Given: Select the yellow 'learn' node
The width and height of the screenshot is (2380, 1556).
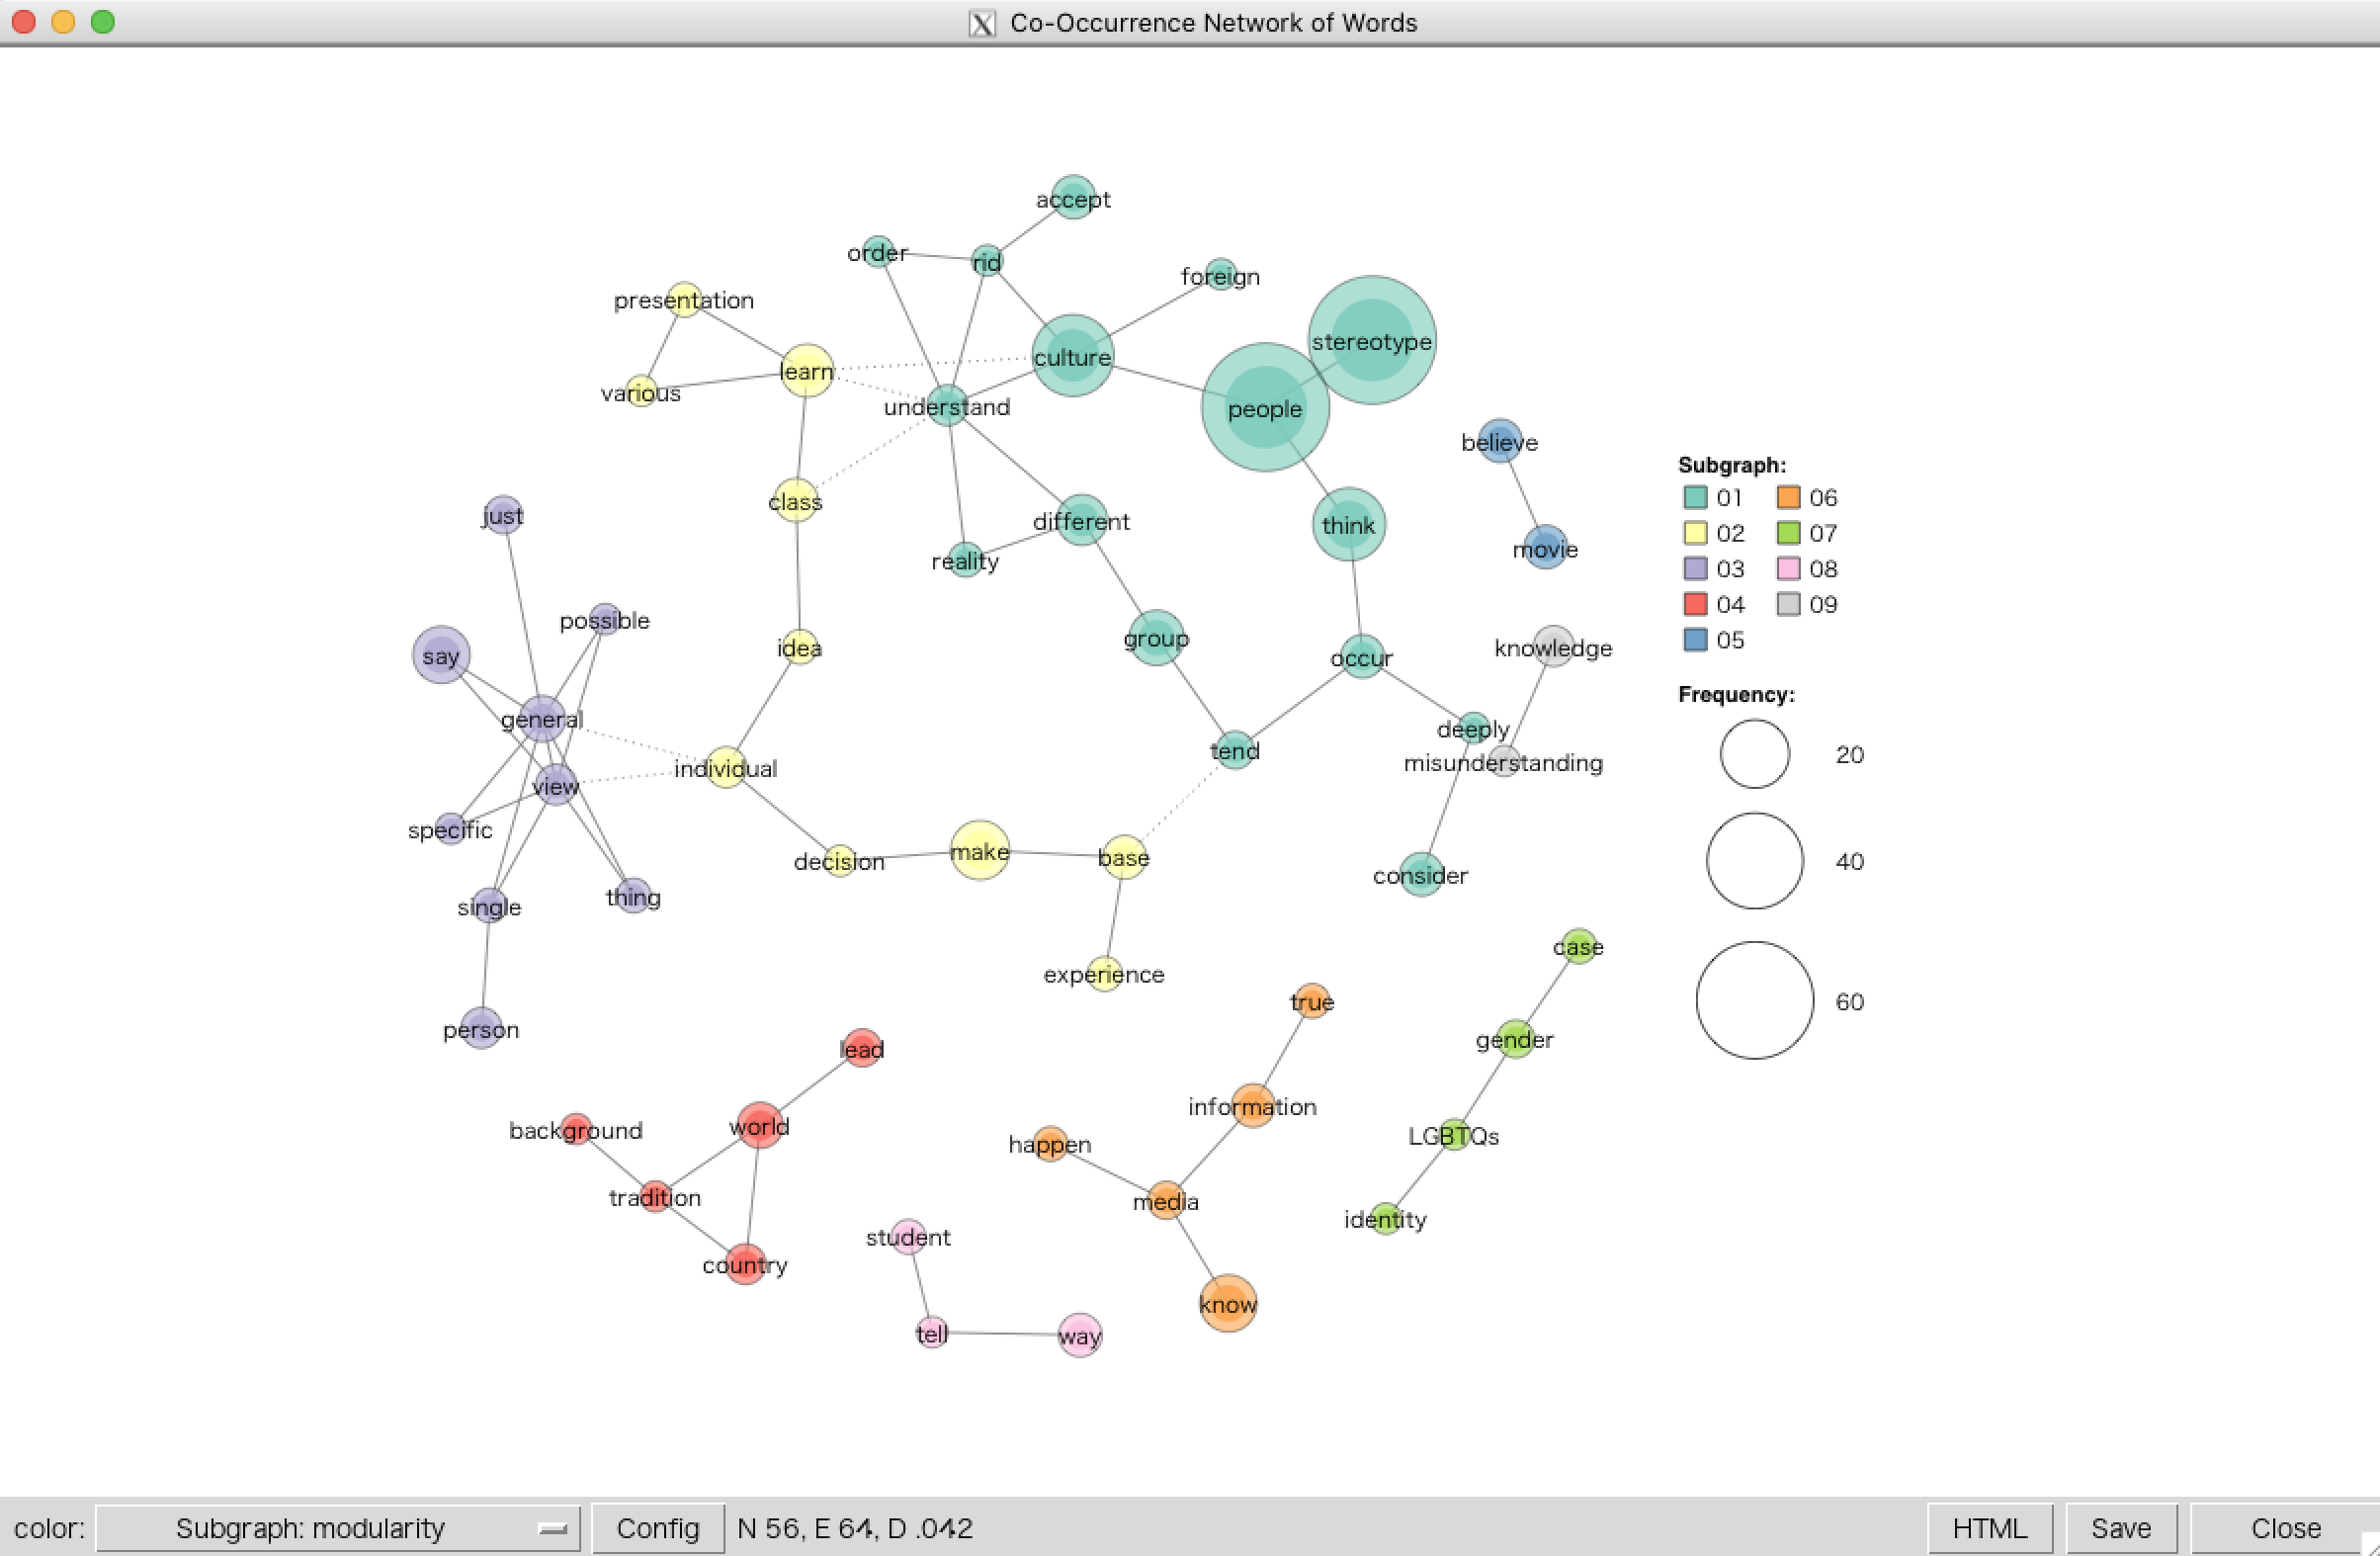Looking at the screenshot, I should click(x=807, y=370).
